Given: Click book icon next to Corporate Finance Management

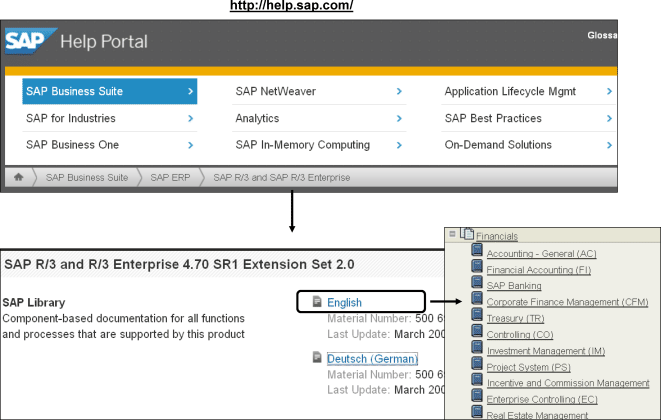Looking at the screenshot, I should click(x=477, y=298).
